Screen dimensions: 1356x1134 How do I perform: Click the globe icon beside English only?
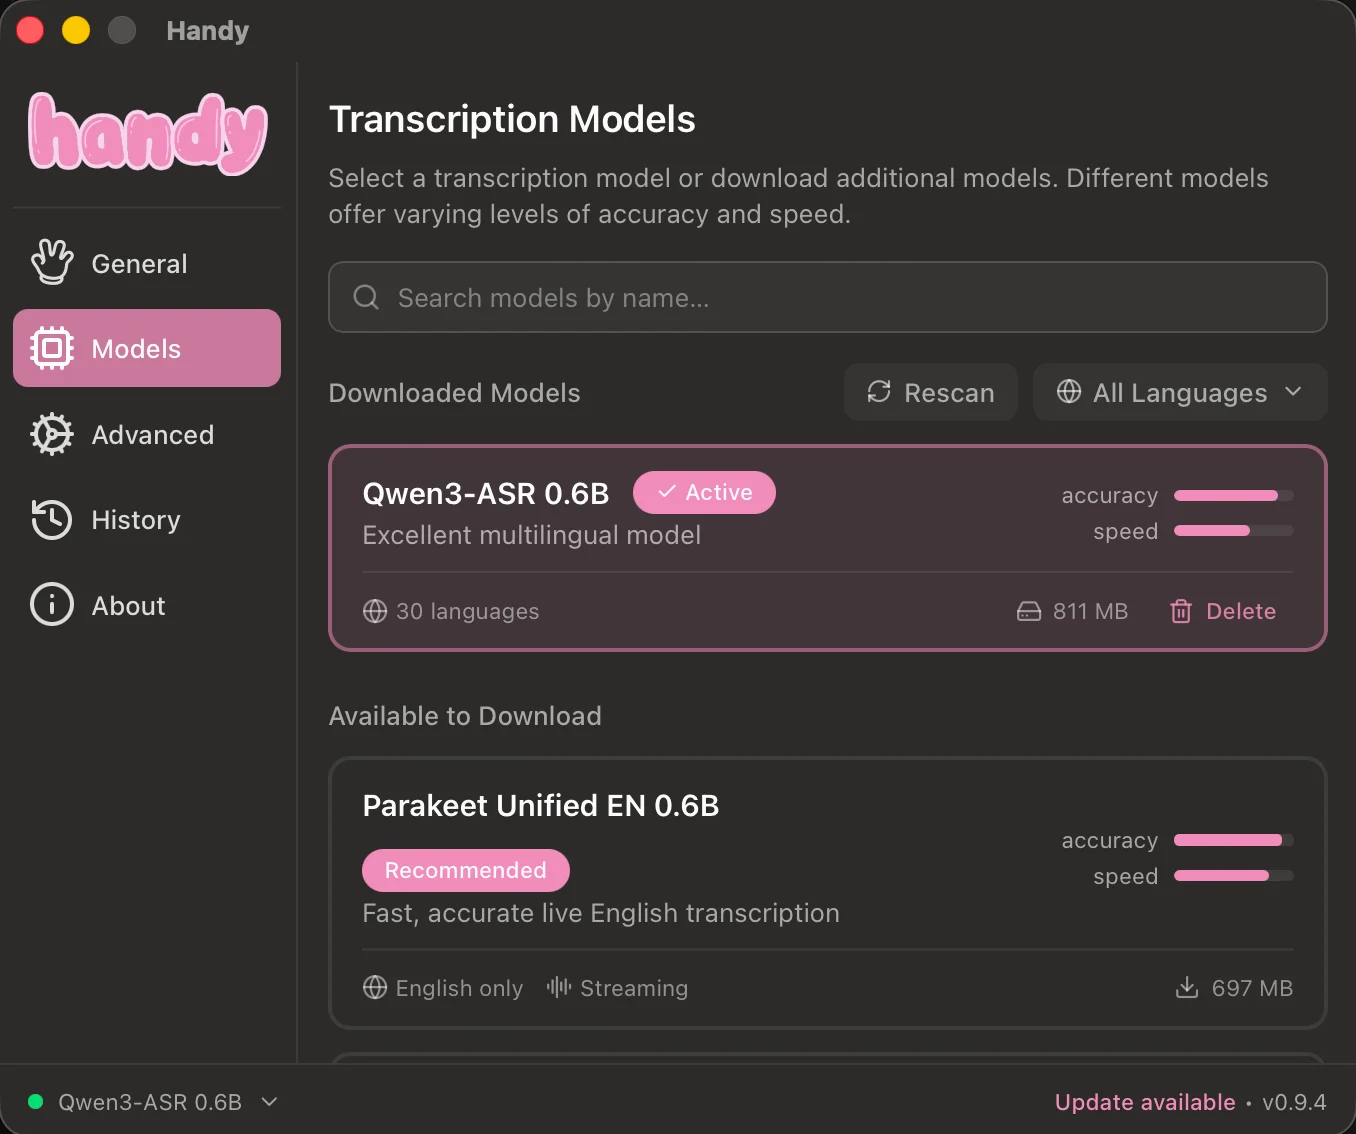point(375,988)
